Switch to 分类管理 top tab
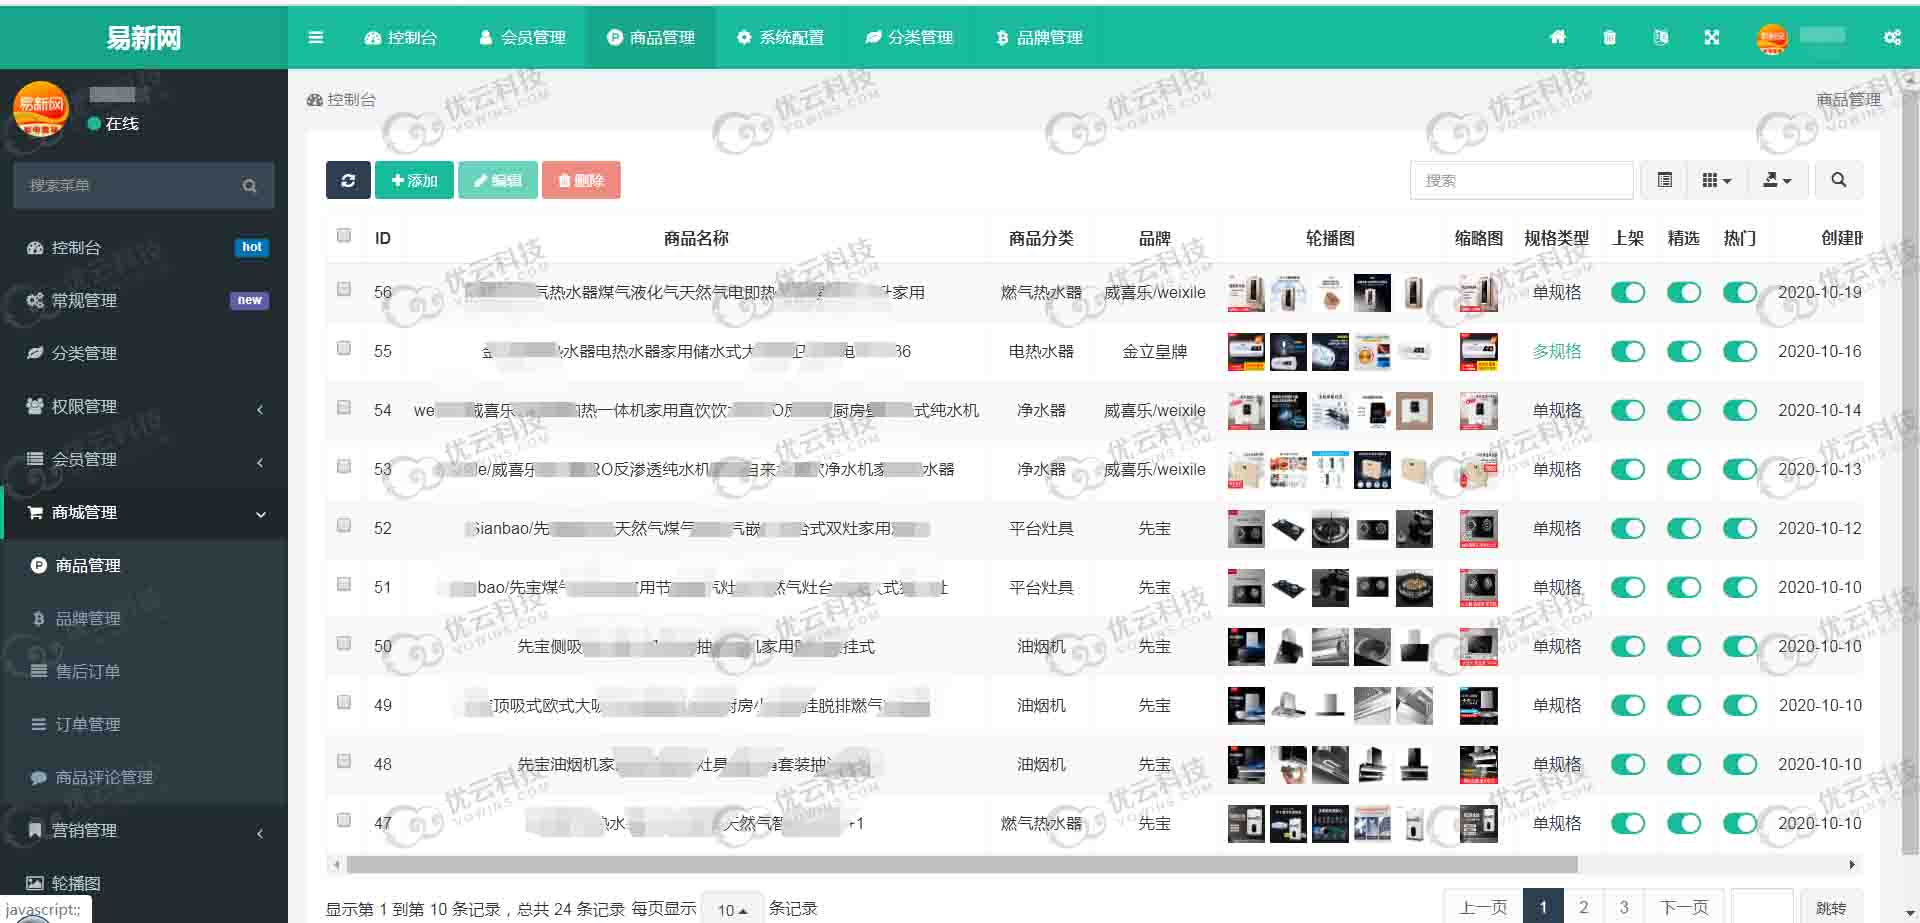 (x=909, y=37)
